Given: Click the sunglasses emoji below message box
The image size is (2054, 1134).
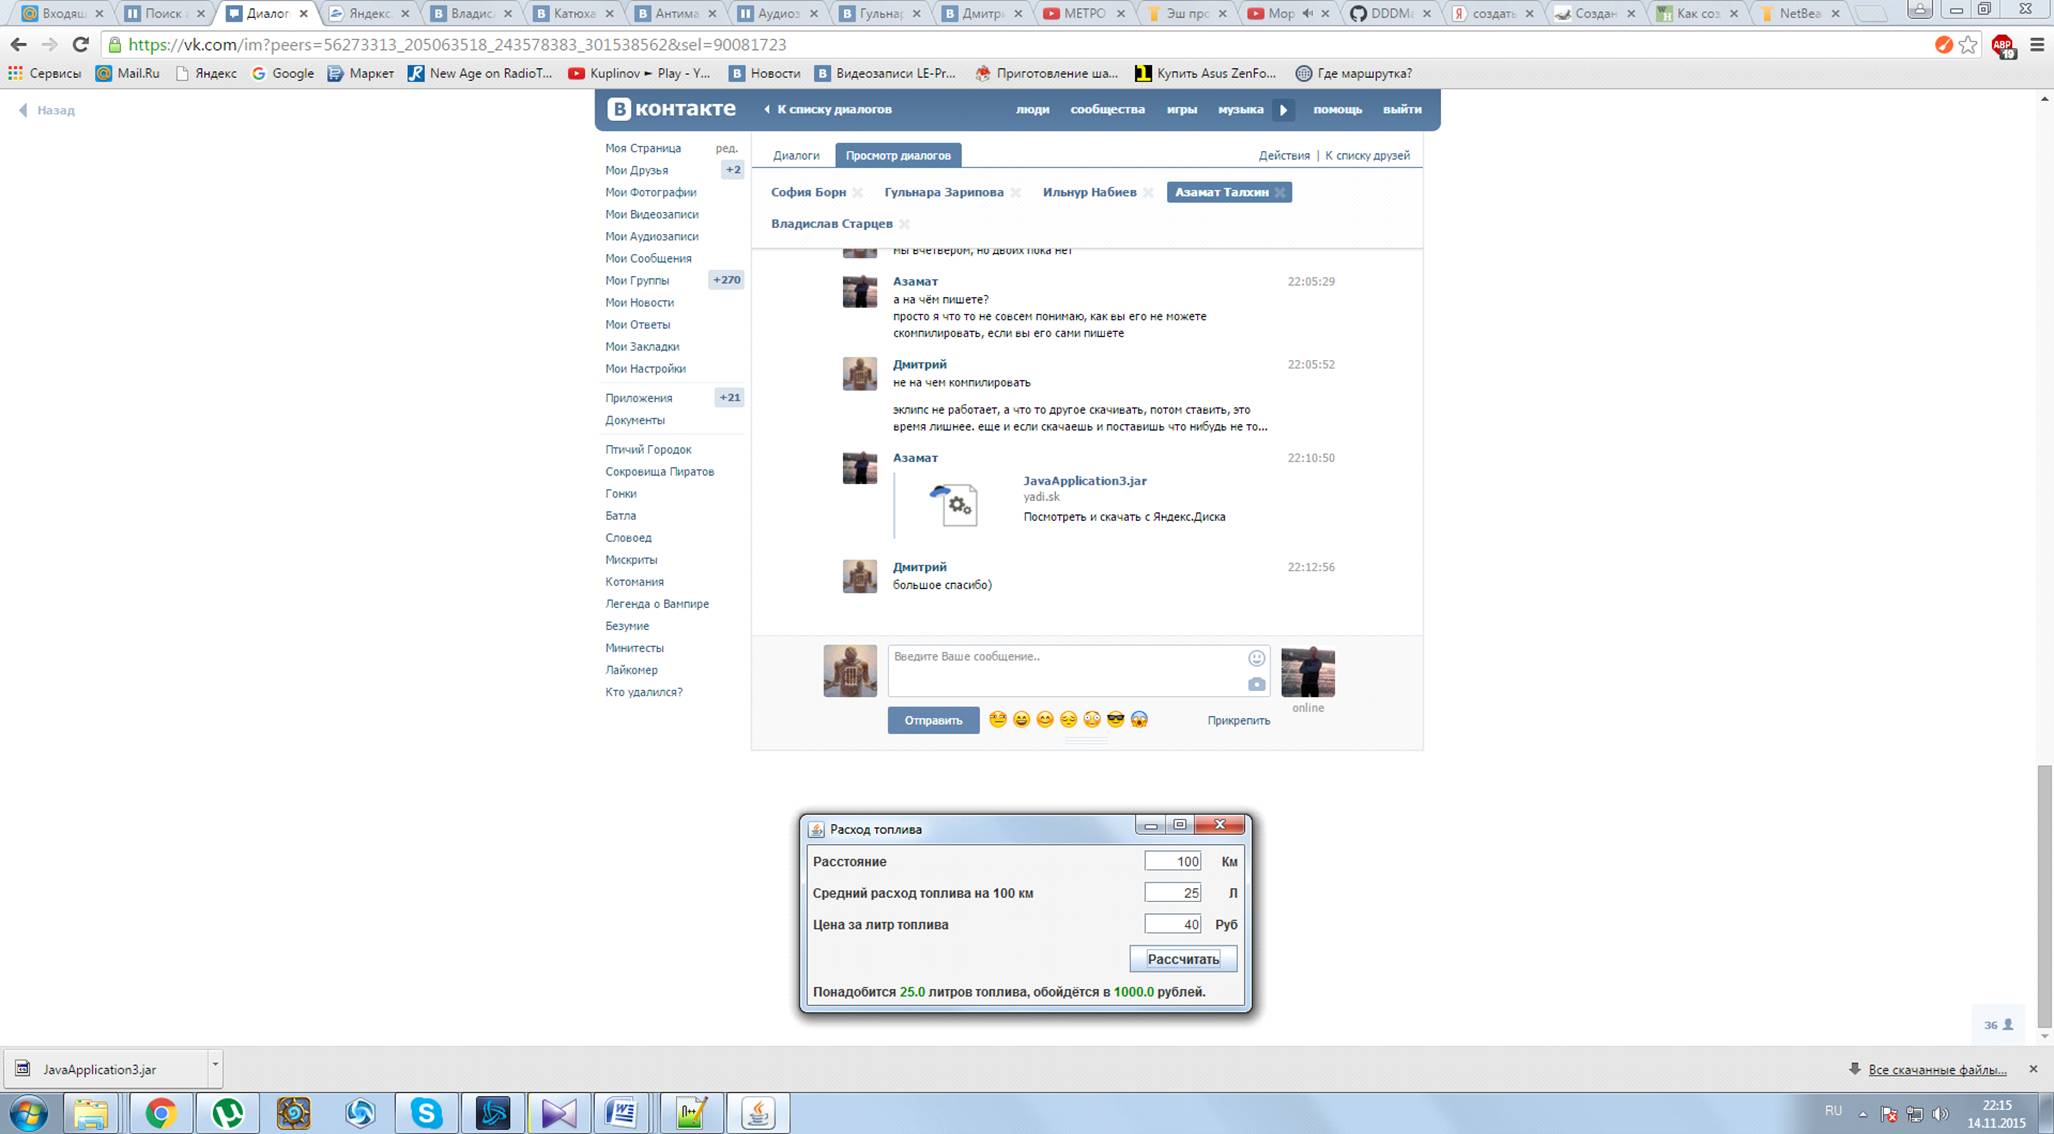Looking at the screenshot, I should pos(1115,720).
